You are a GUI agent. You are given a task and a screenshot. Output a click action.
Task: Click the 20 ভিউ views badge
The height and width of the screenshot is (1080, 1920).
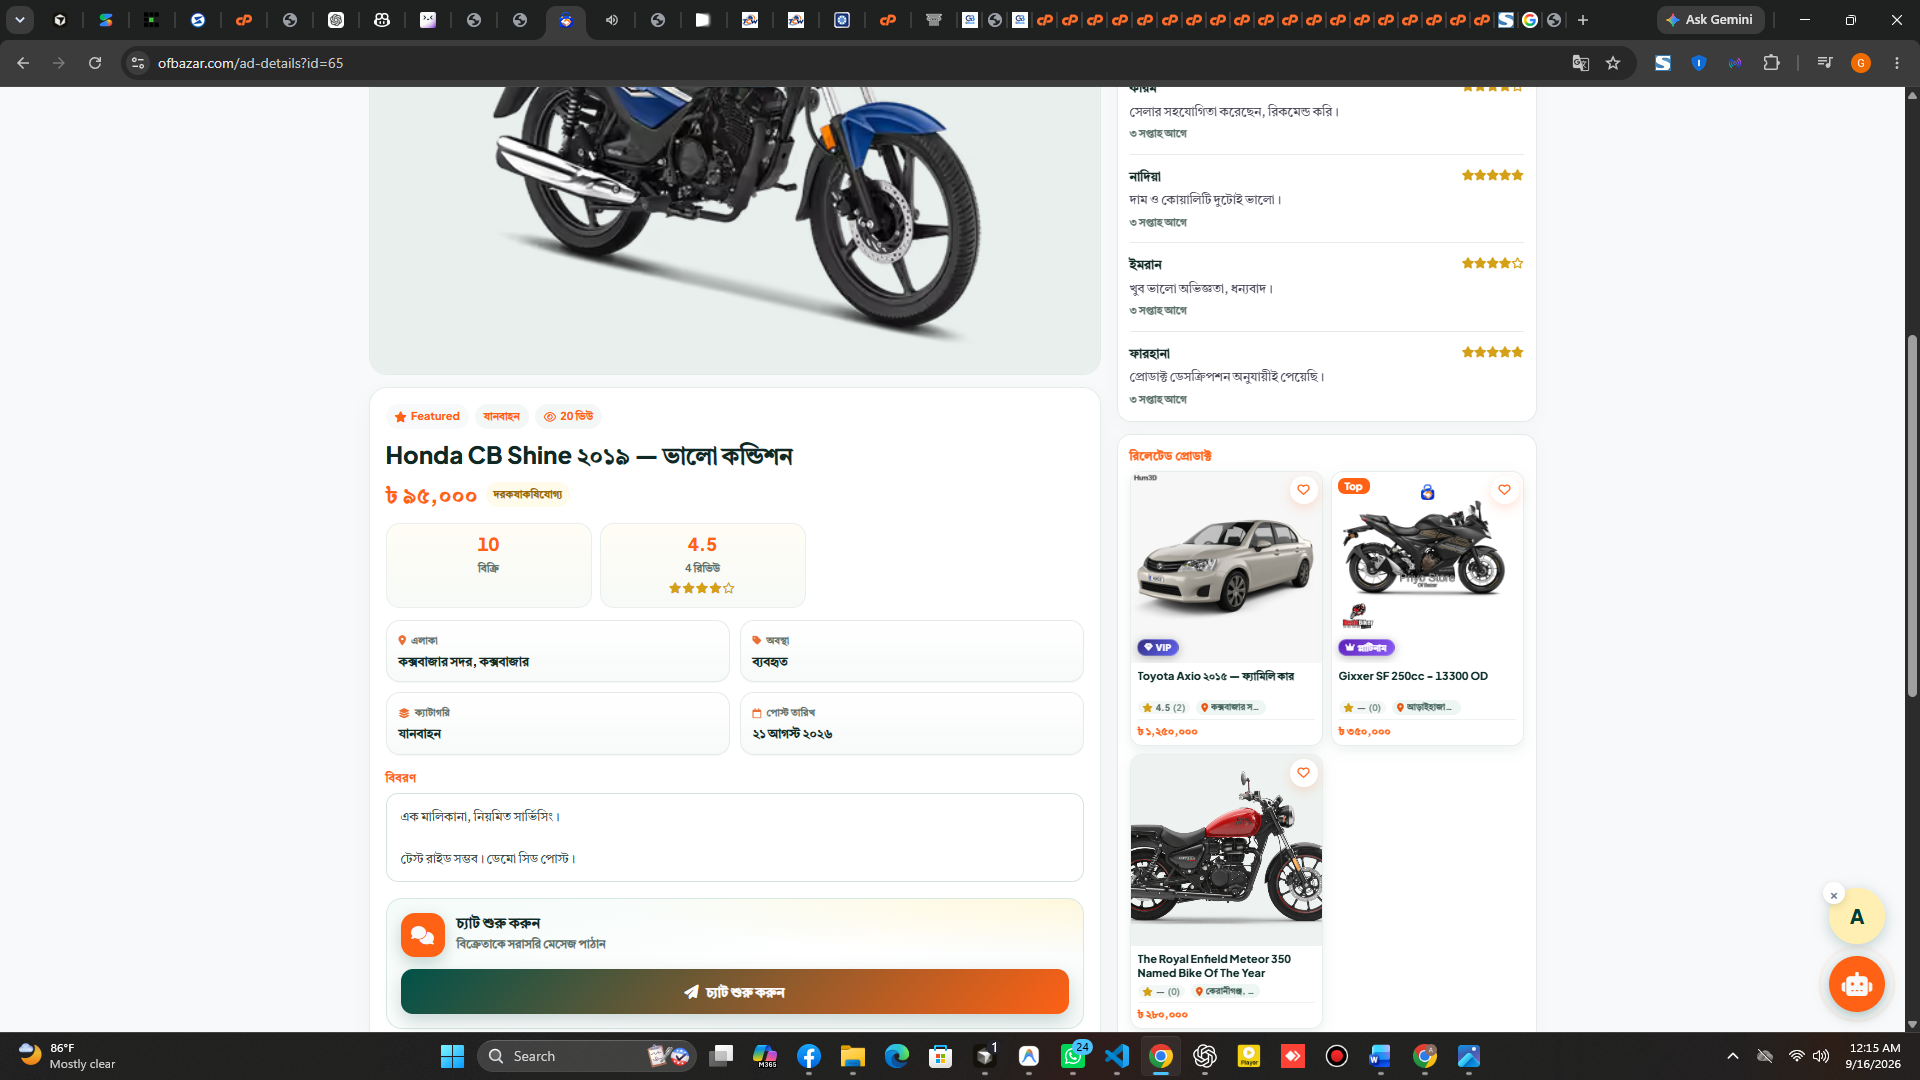[x=568, y=416]
